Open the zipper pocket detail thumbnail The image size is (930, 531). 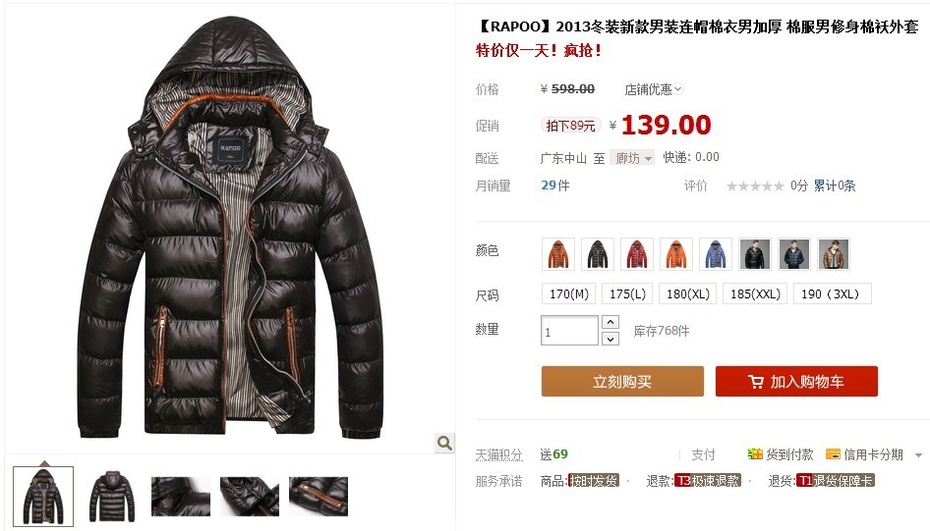[x=319, y=496]
